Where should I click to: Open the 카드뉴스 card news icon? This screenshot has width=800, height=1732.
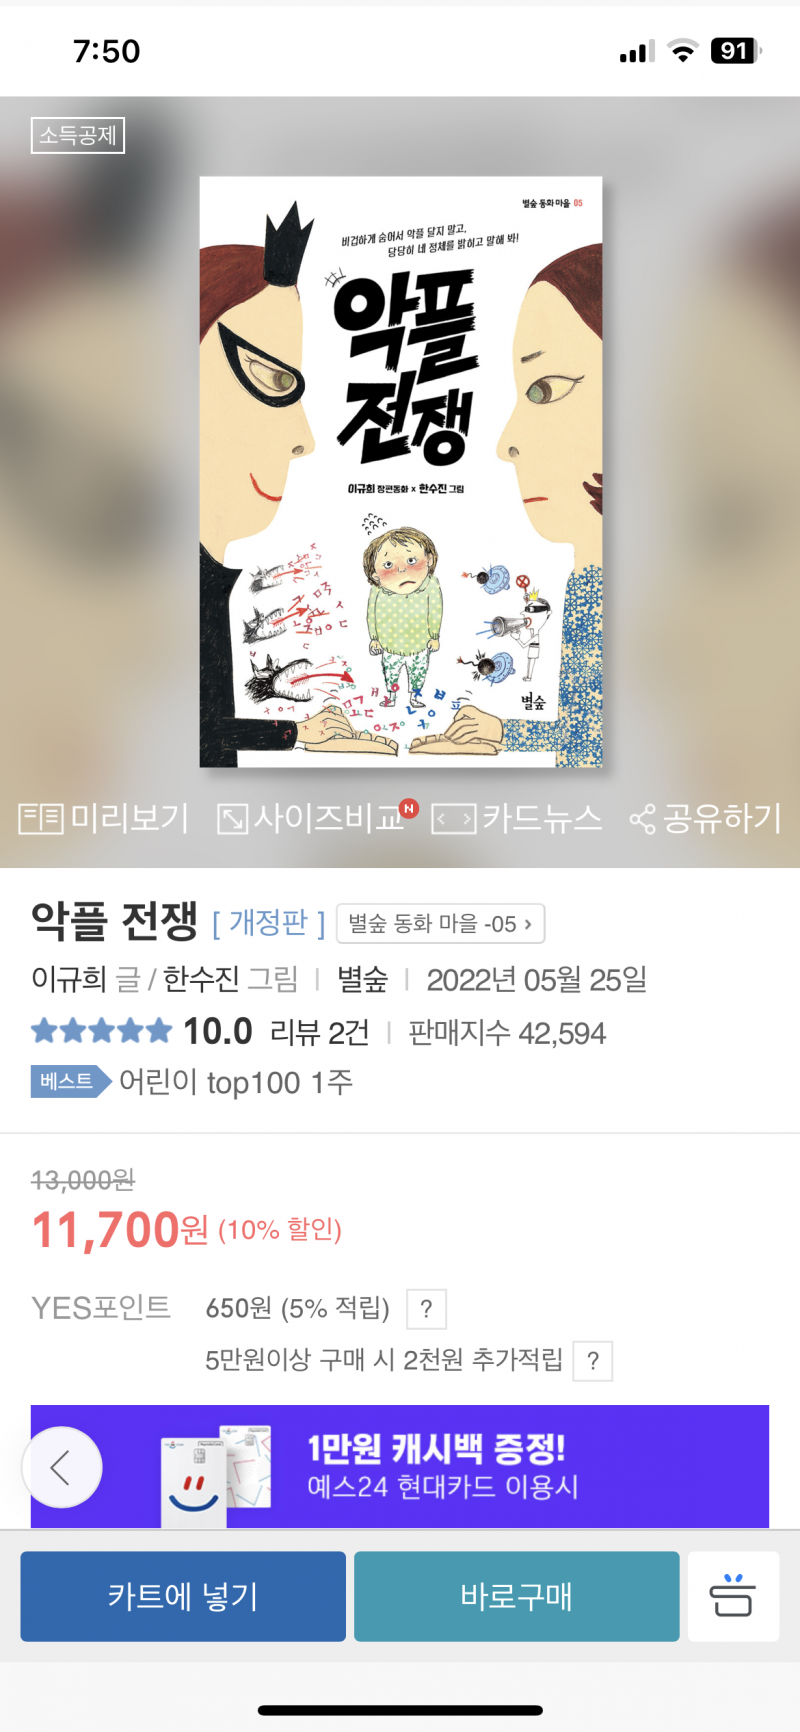pyautogui.click(x=517, y=819)
